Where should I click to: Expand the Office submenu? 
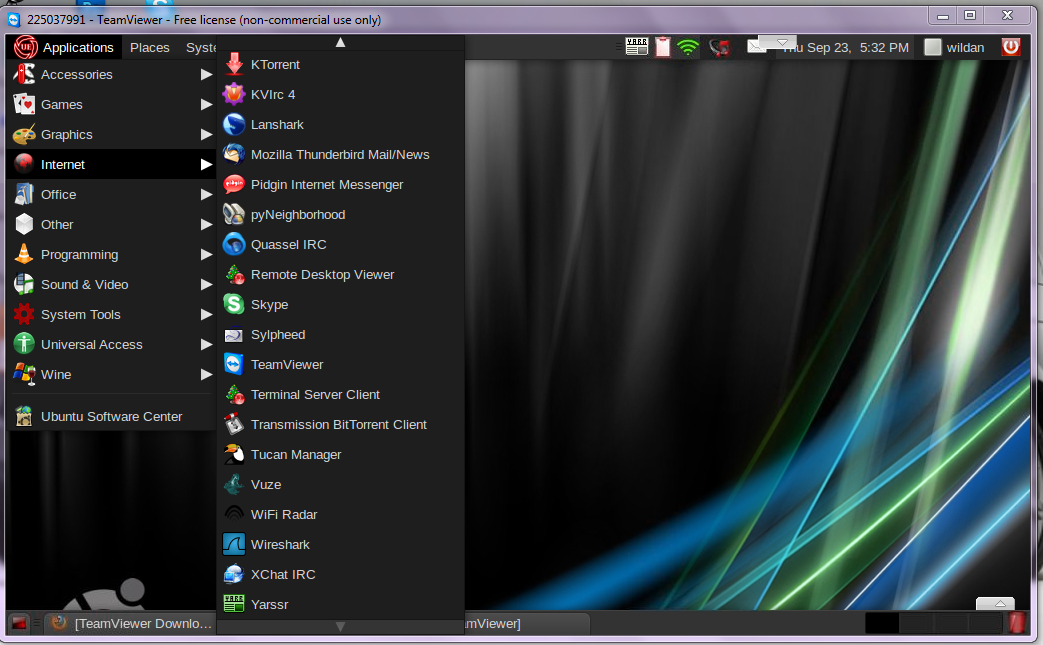tap(111, 194)
